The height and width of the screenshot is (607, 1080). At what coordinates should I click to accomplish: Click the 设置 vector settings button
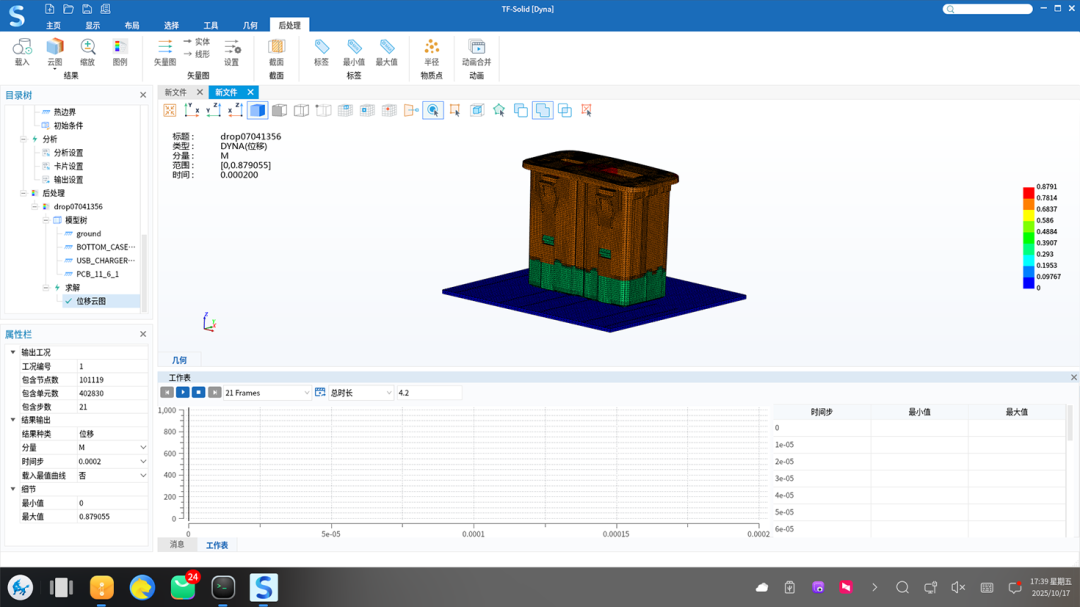click(x=232, y=48)
